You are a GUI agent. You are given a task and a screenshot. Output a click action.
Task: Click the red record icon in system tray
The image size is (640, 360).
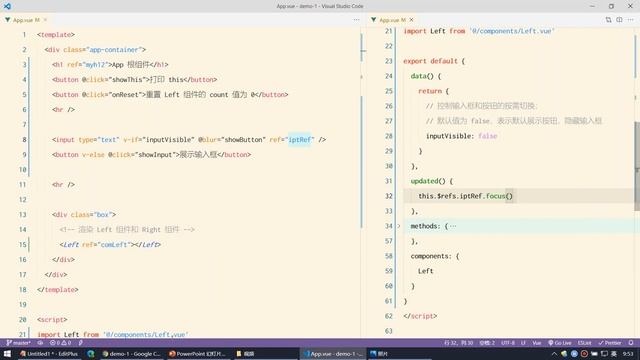pos(584,354)
